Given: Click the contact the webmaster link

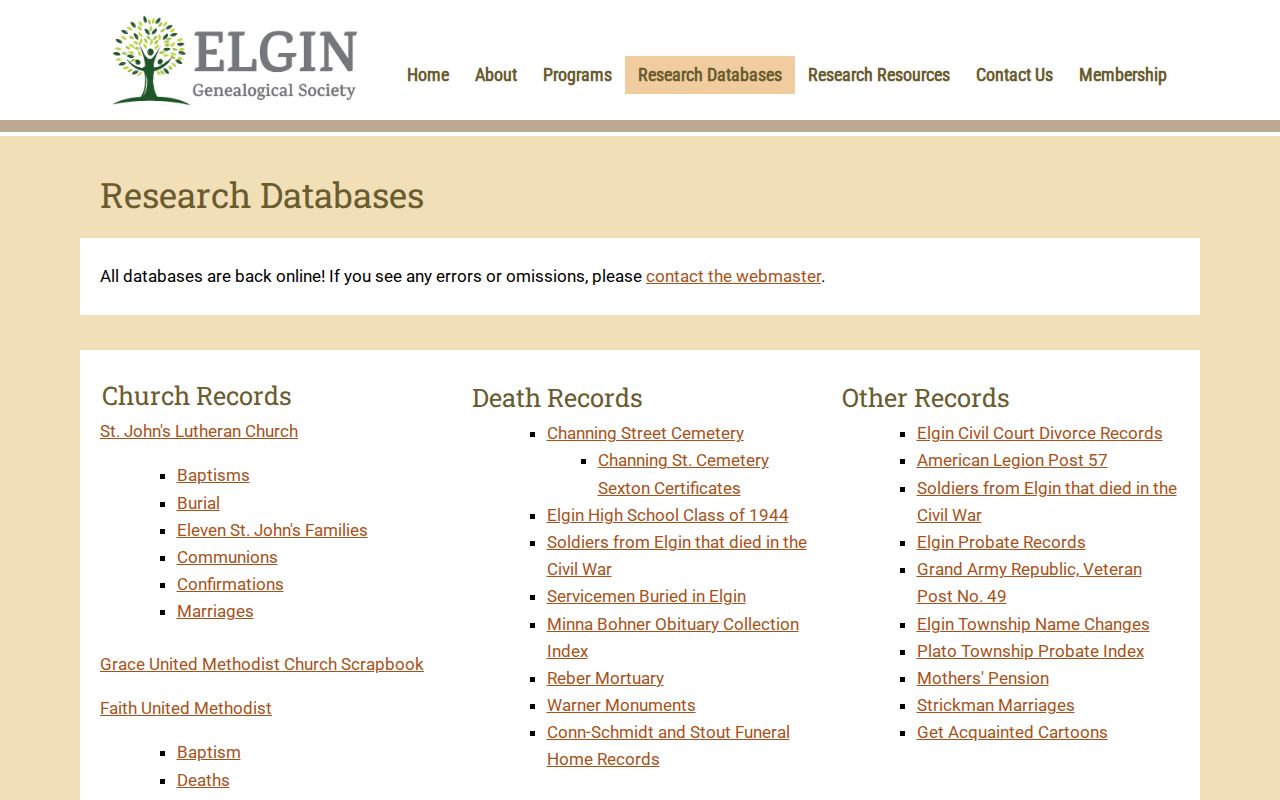Looking at the screenshot, I should tap(733, 276).
